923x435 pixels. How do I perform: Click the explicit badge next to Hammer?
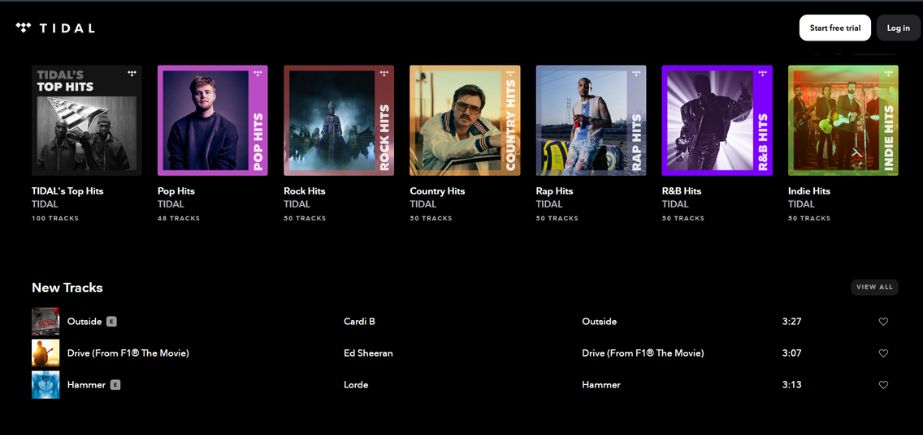coord(115,385)
